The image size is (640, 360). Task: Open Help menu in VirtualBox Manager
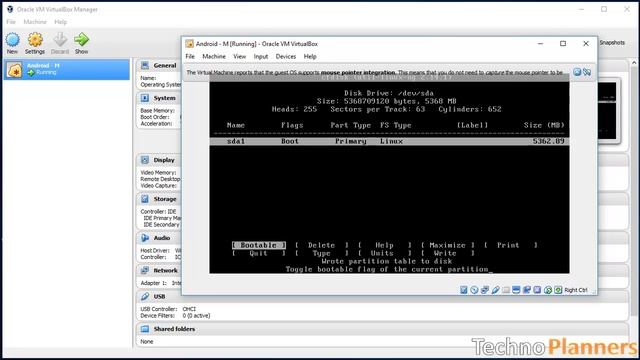click(60, 22)
